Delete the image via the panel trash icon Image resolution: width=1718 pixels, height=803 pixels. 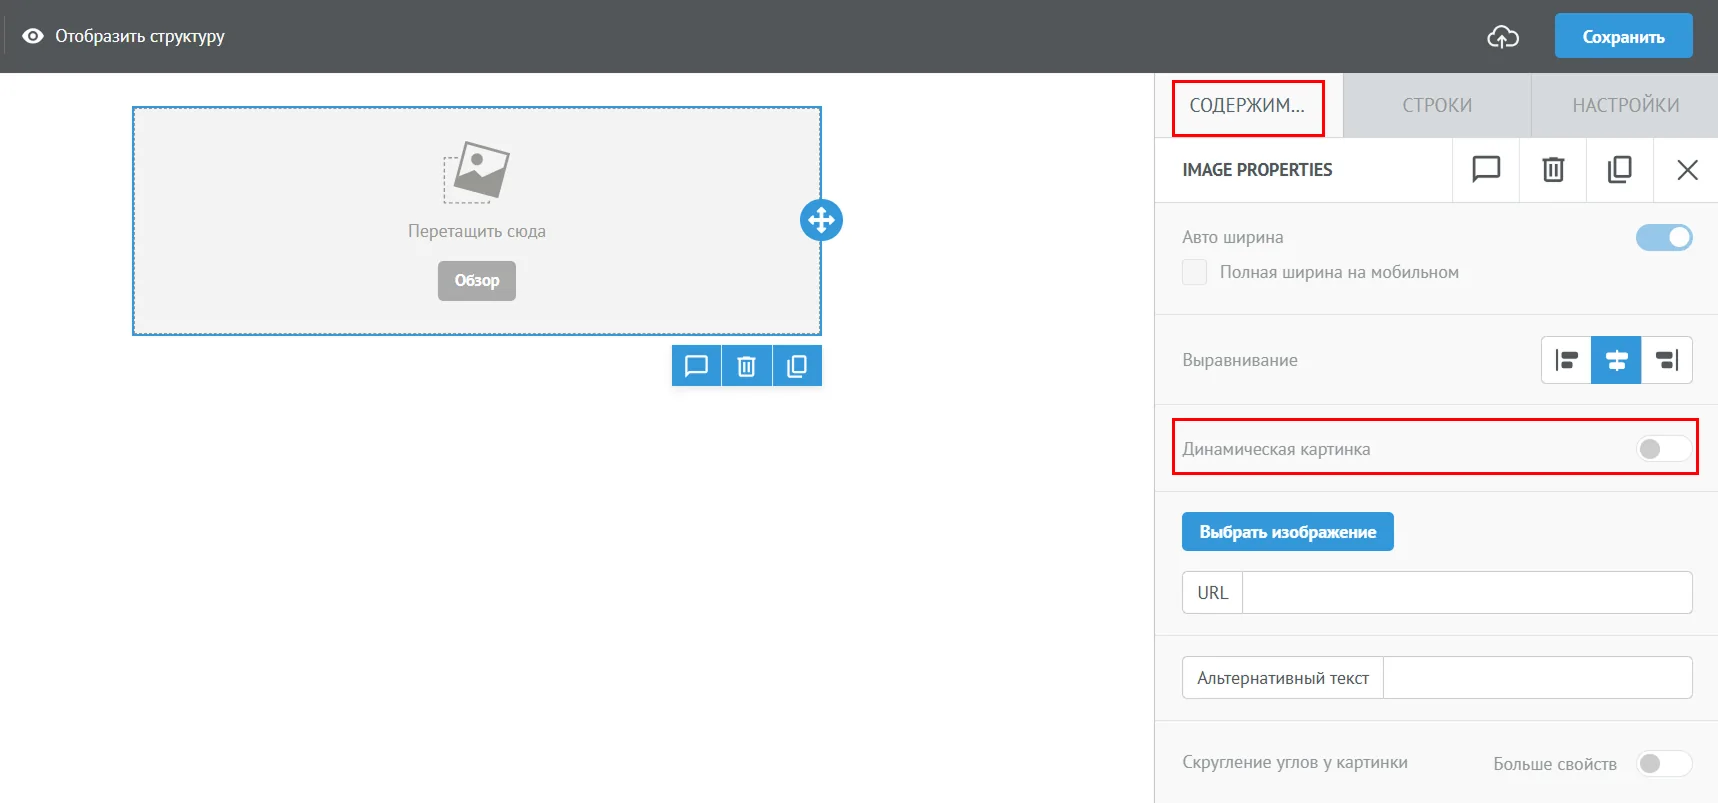click(x=1553, y=170)
